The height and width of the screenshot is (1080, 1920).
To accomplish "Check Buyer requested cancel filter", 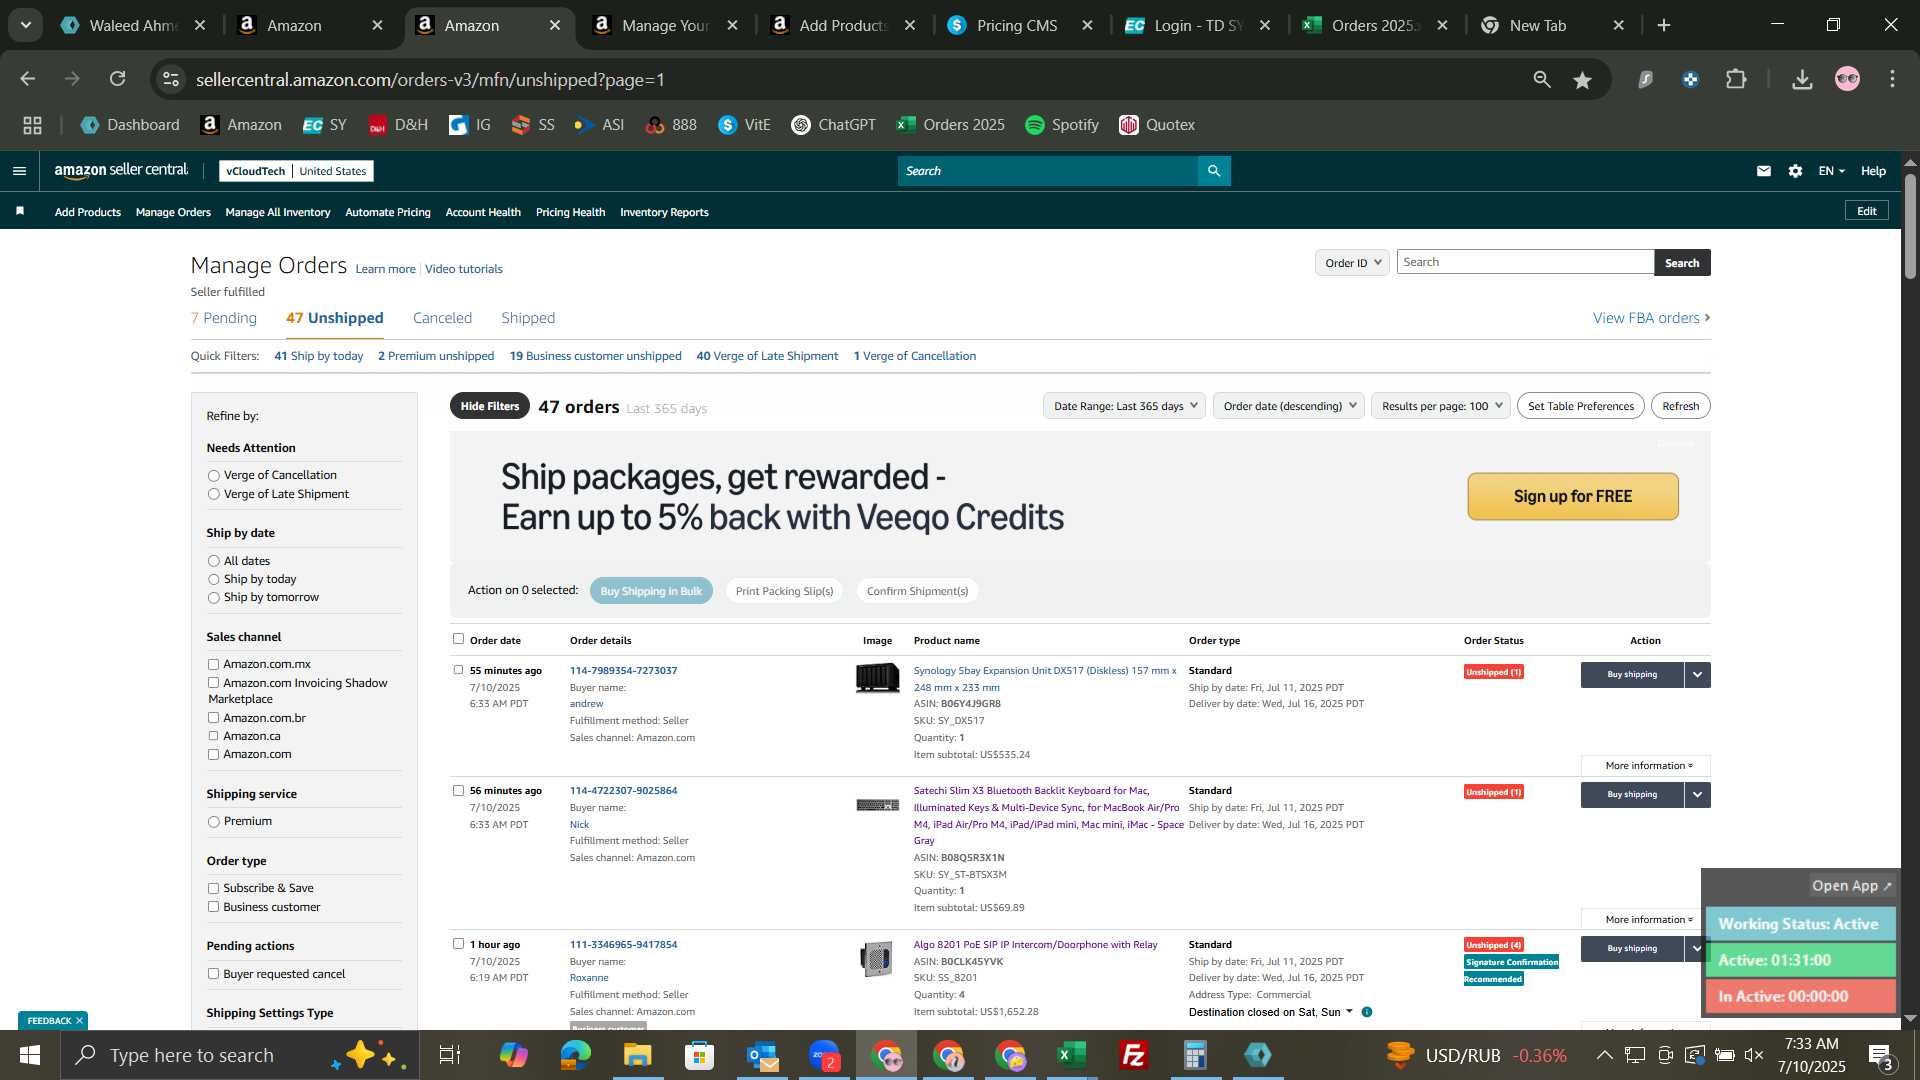I will [x=213, y=974].
